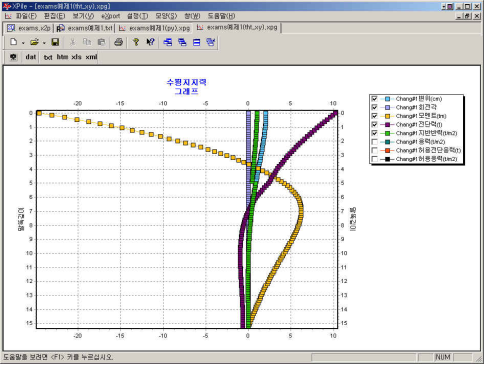
Task: Expand the dropdown arrow beside Open folder
Action: click(x=44, y=43)
